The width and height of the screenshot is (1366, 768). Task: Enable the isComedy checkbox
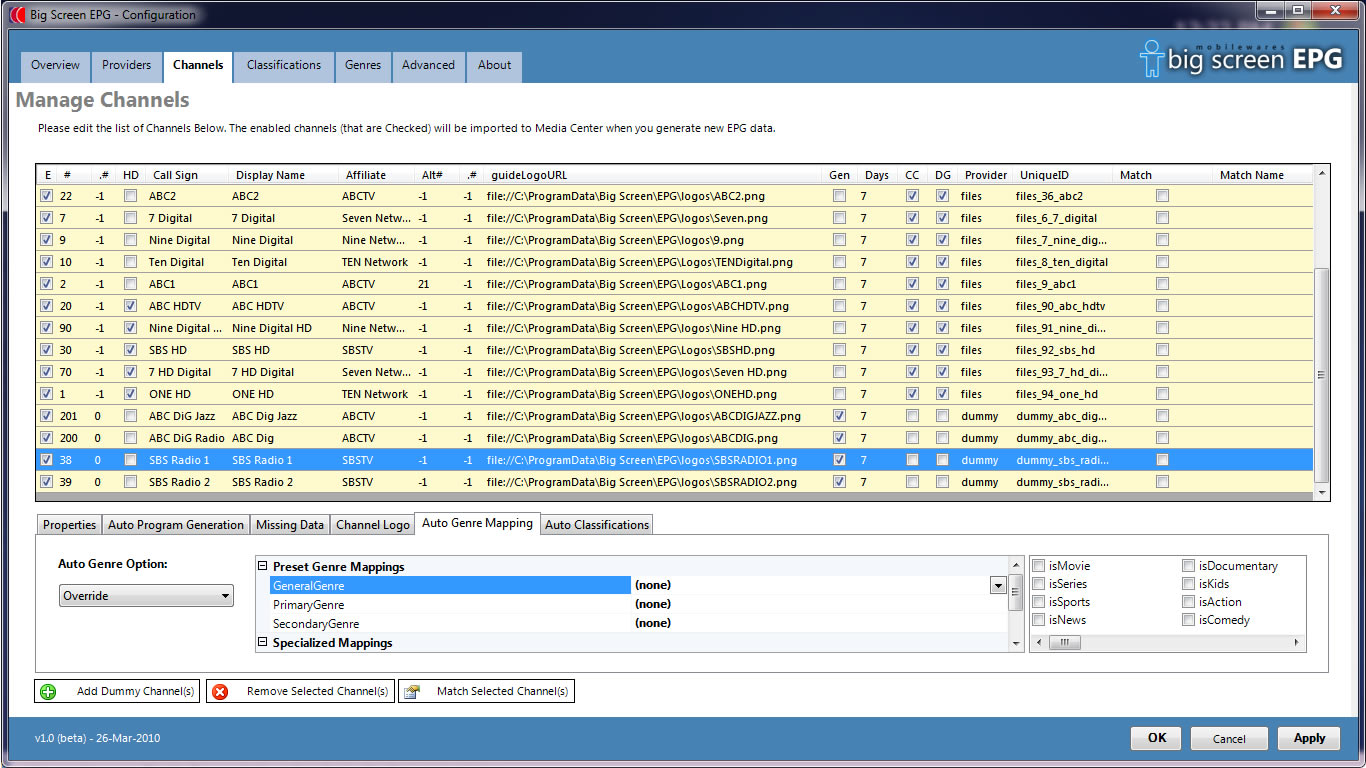tap(1189, 620)
